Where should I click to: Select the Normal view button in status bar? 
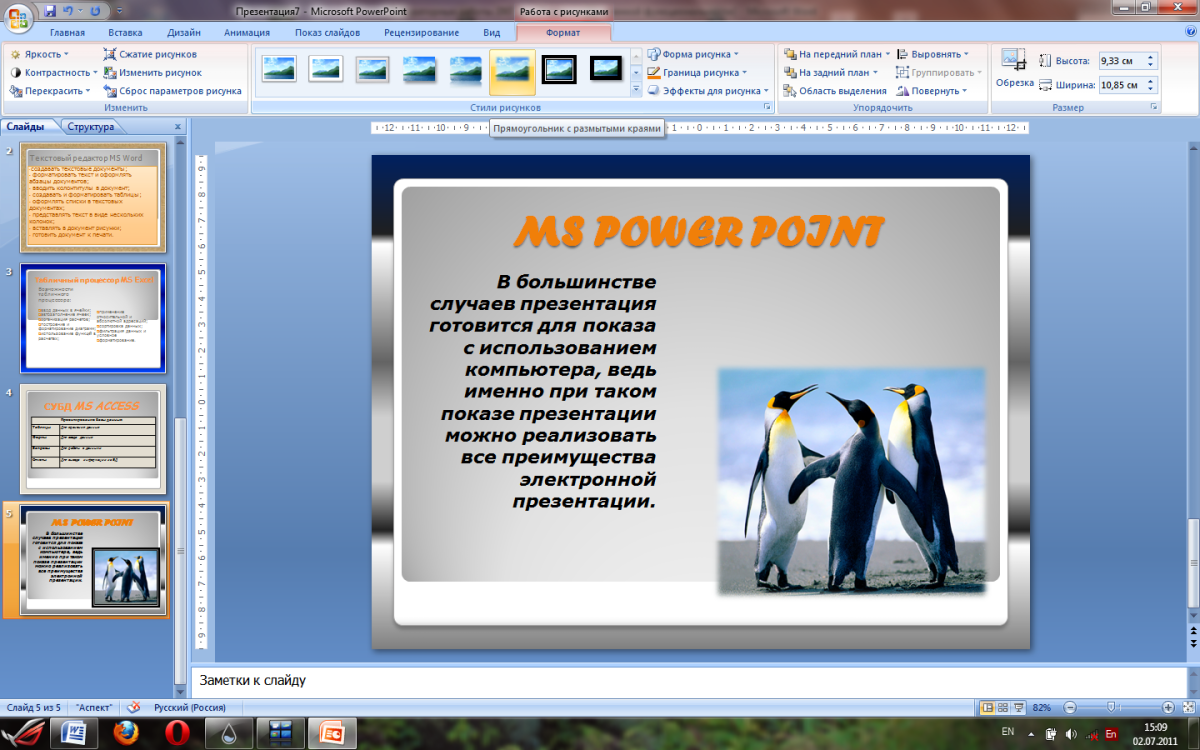pos(988,707)
